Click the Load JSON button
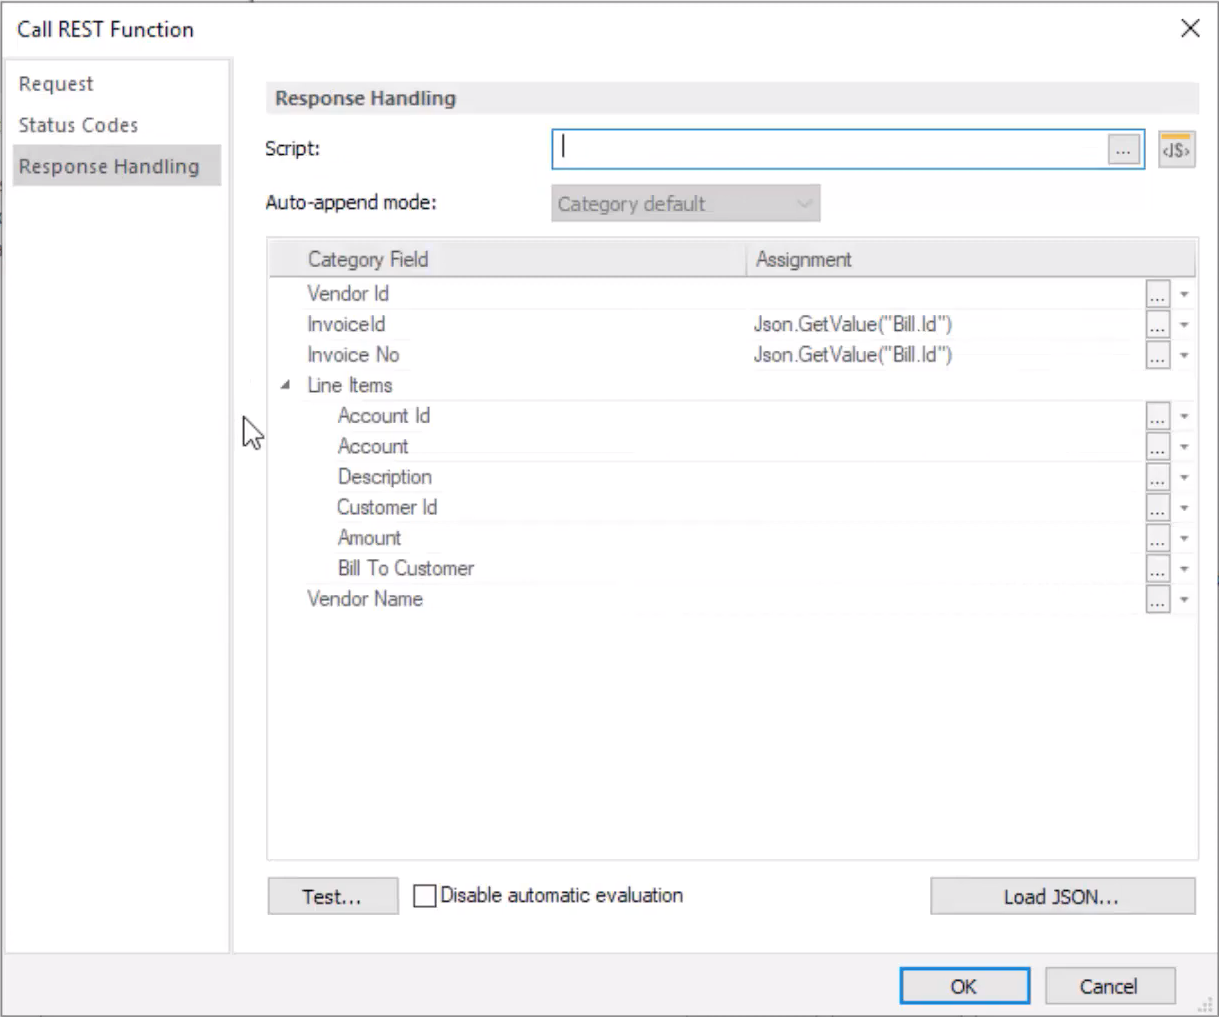 1061,896
